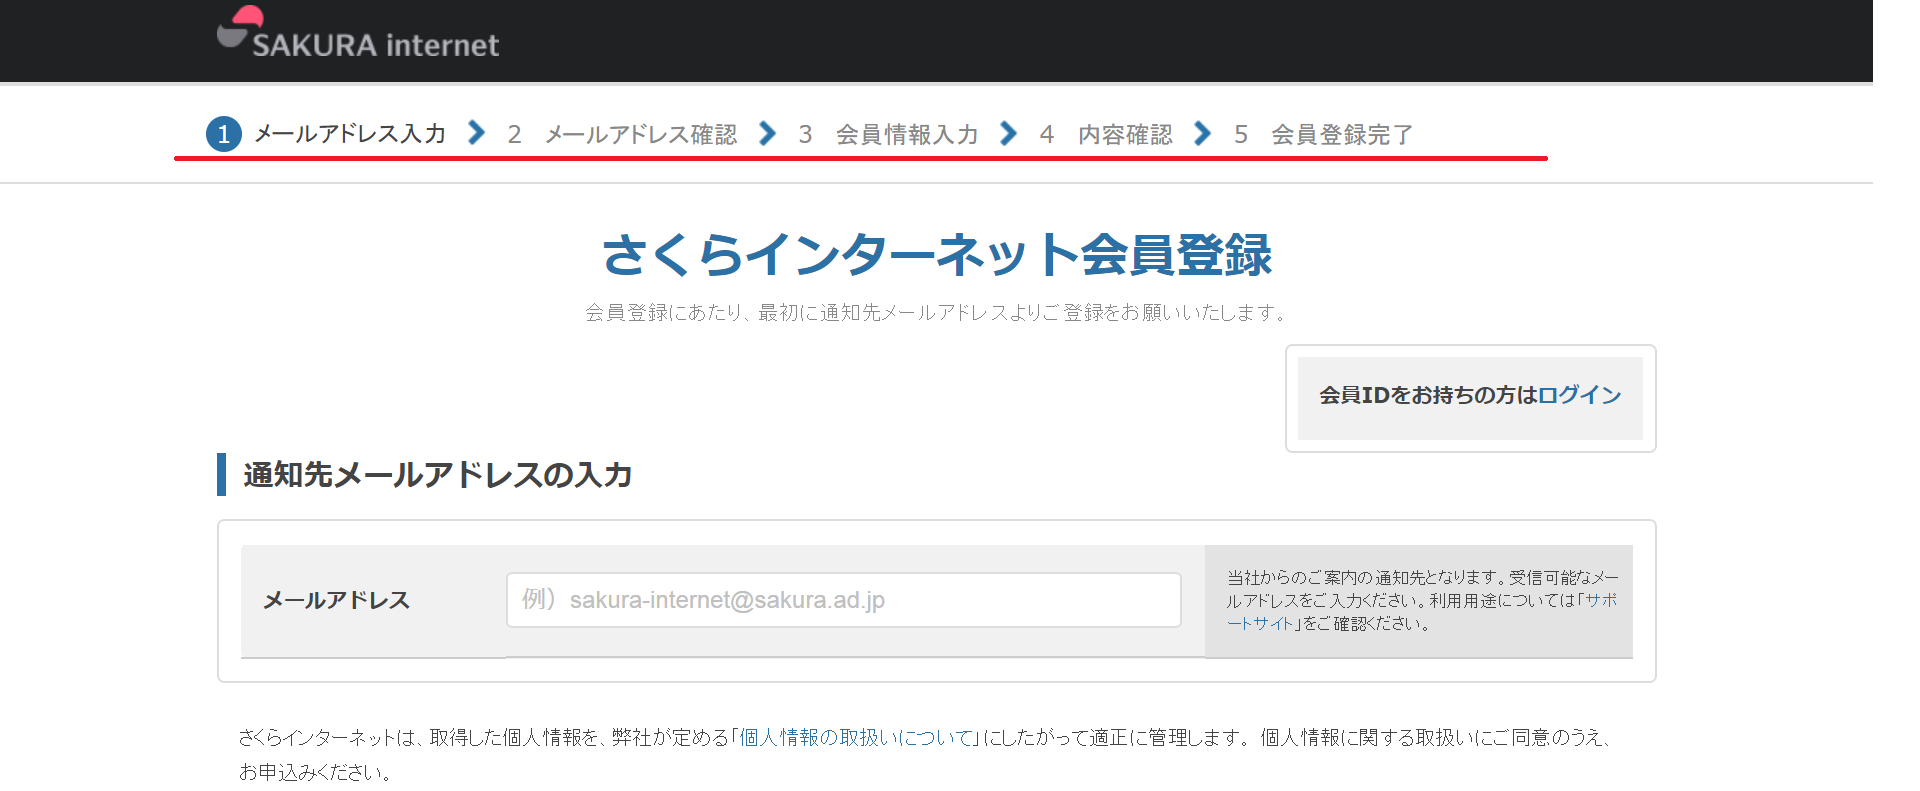Select step 5 会員登録完了

point(1324,134)
